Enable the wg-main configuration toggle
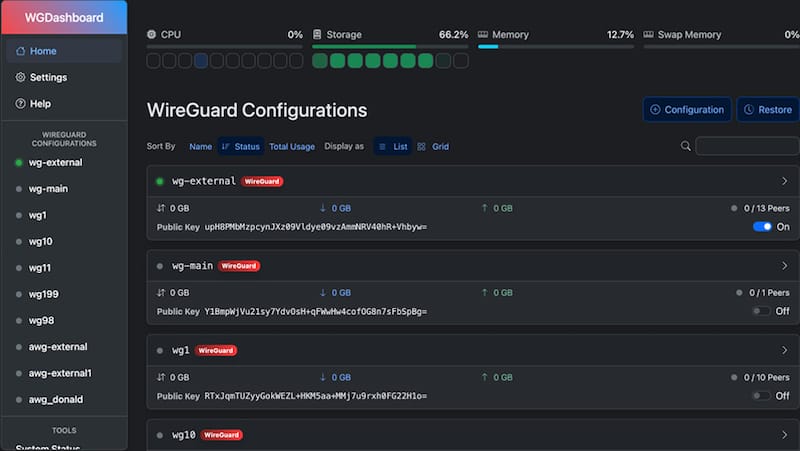 (x=762, y=311)
